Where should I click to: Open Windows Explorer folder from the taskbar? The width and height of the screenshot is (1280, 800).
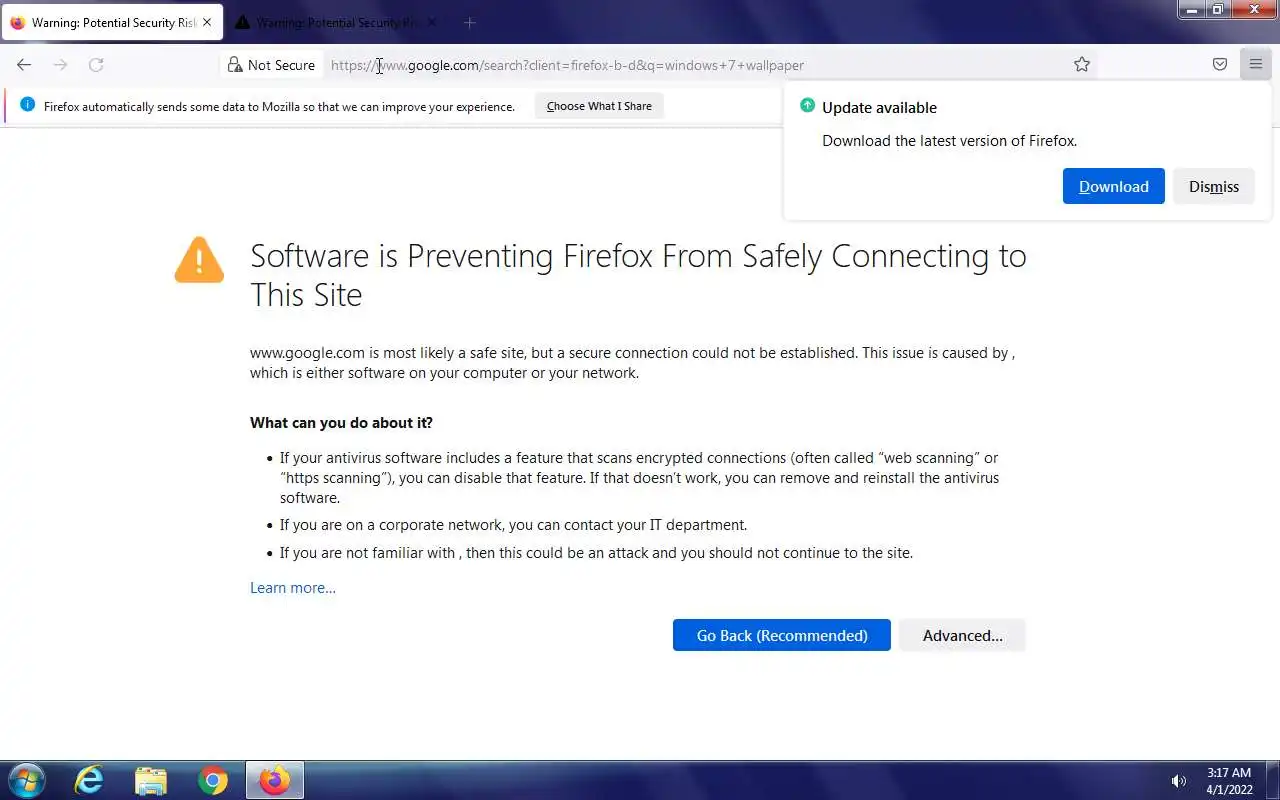[150, 780]
